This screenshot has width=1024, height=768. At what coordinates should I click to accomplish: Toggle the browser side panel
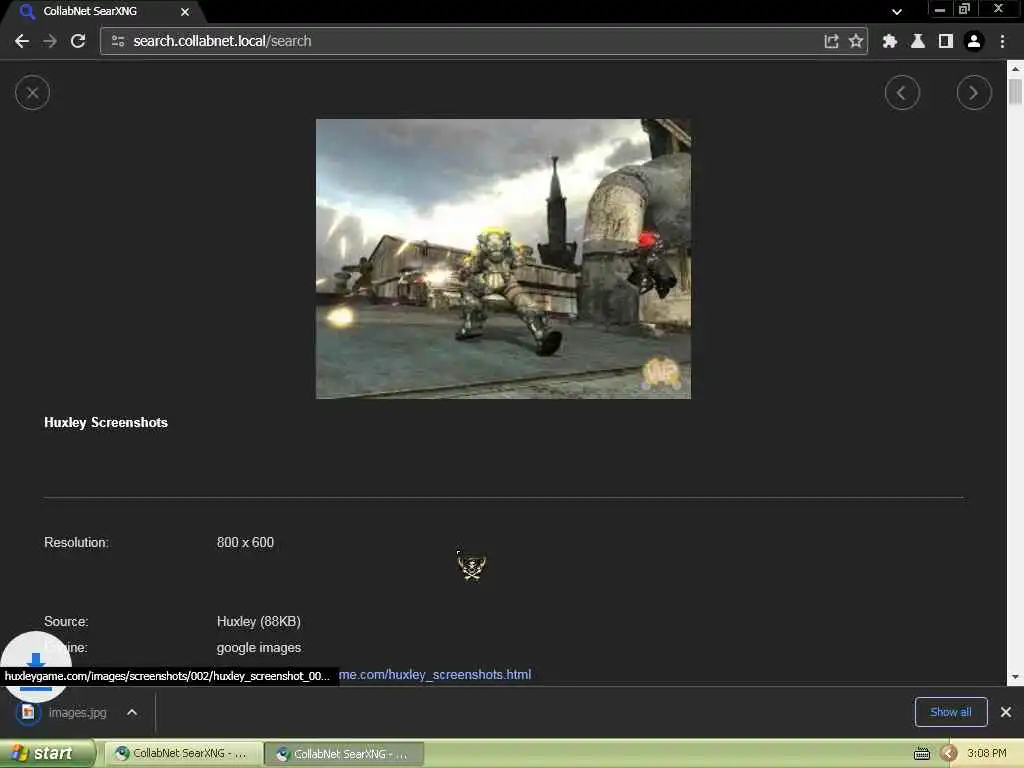point(946,41)
